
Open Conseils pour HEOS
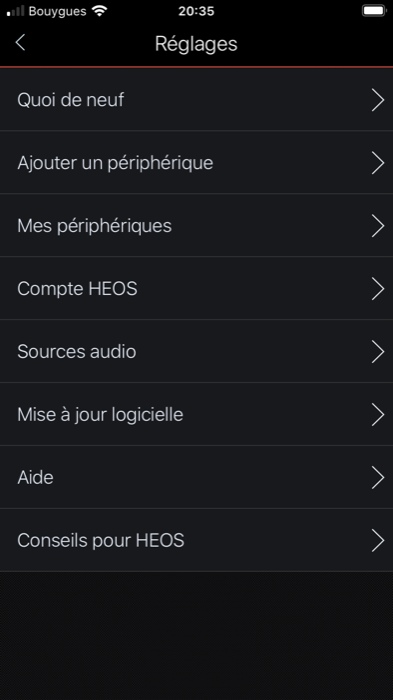[x=196, y=540]
